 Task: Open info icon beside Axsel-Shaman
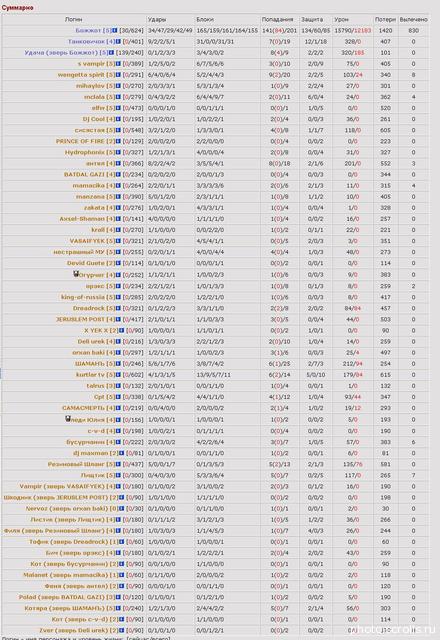(118, 219)
